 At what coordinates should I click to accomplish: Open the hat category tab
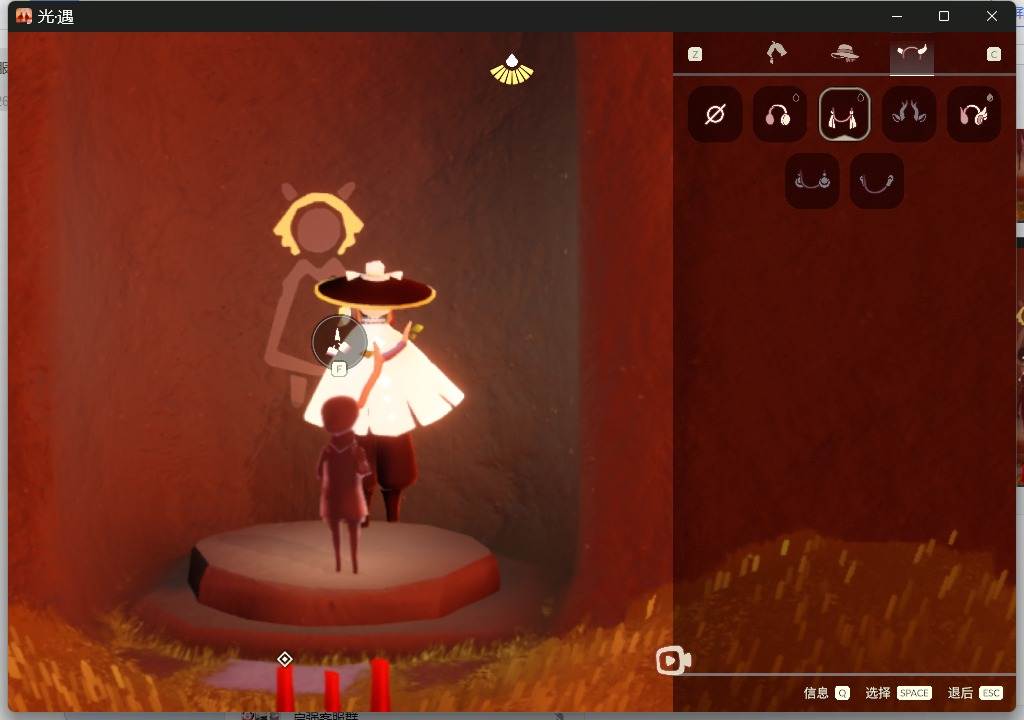pos(844,53)
